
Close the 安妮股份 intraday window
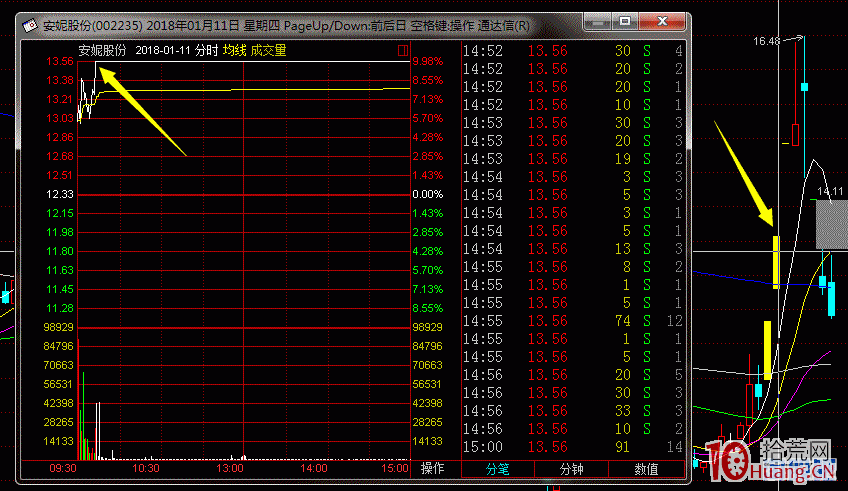662,22
